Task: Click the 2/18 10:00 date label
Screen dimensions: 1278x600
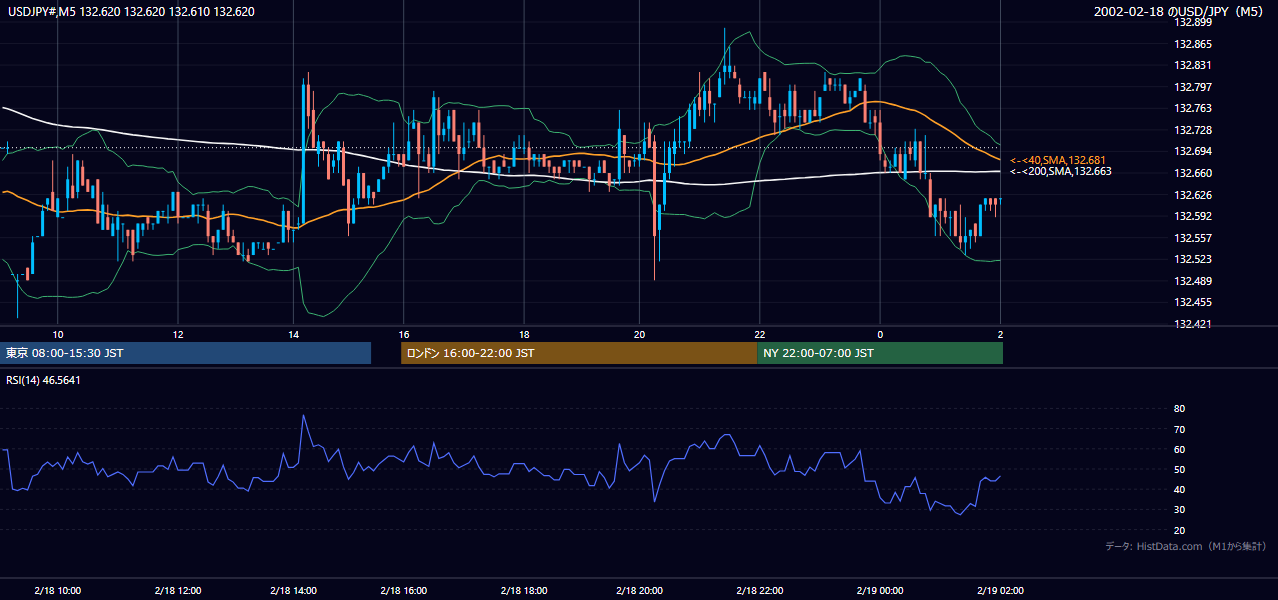Action: tap(58, 590)
